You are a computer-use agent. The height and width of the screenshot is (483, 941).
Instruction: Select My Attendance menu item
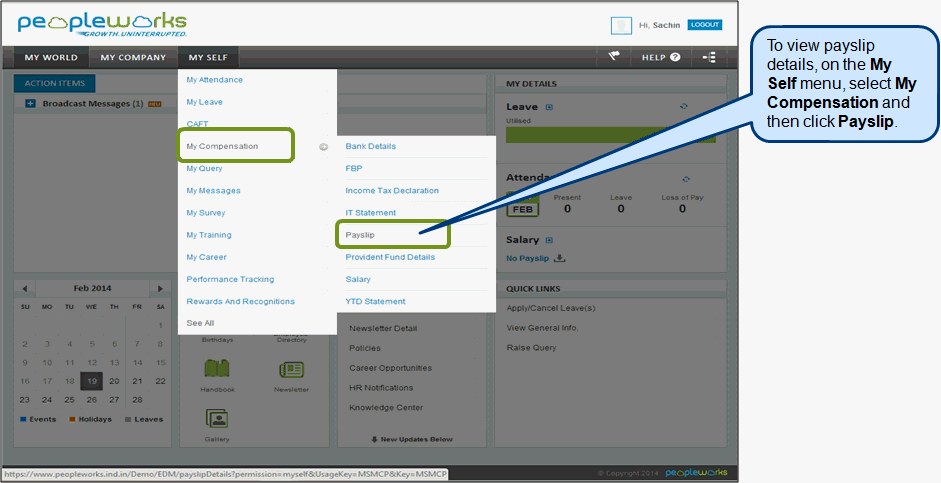[215, 80]
